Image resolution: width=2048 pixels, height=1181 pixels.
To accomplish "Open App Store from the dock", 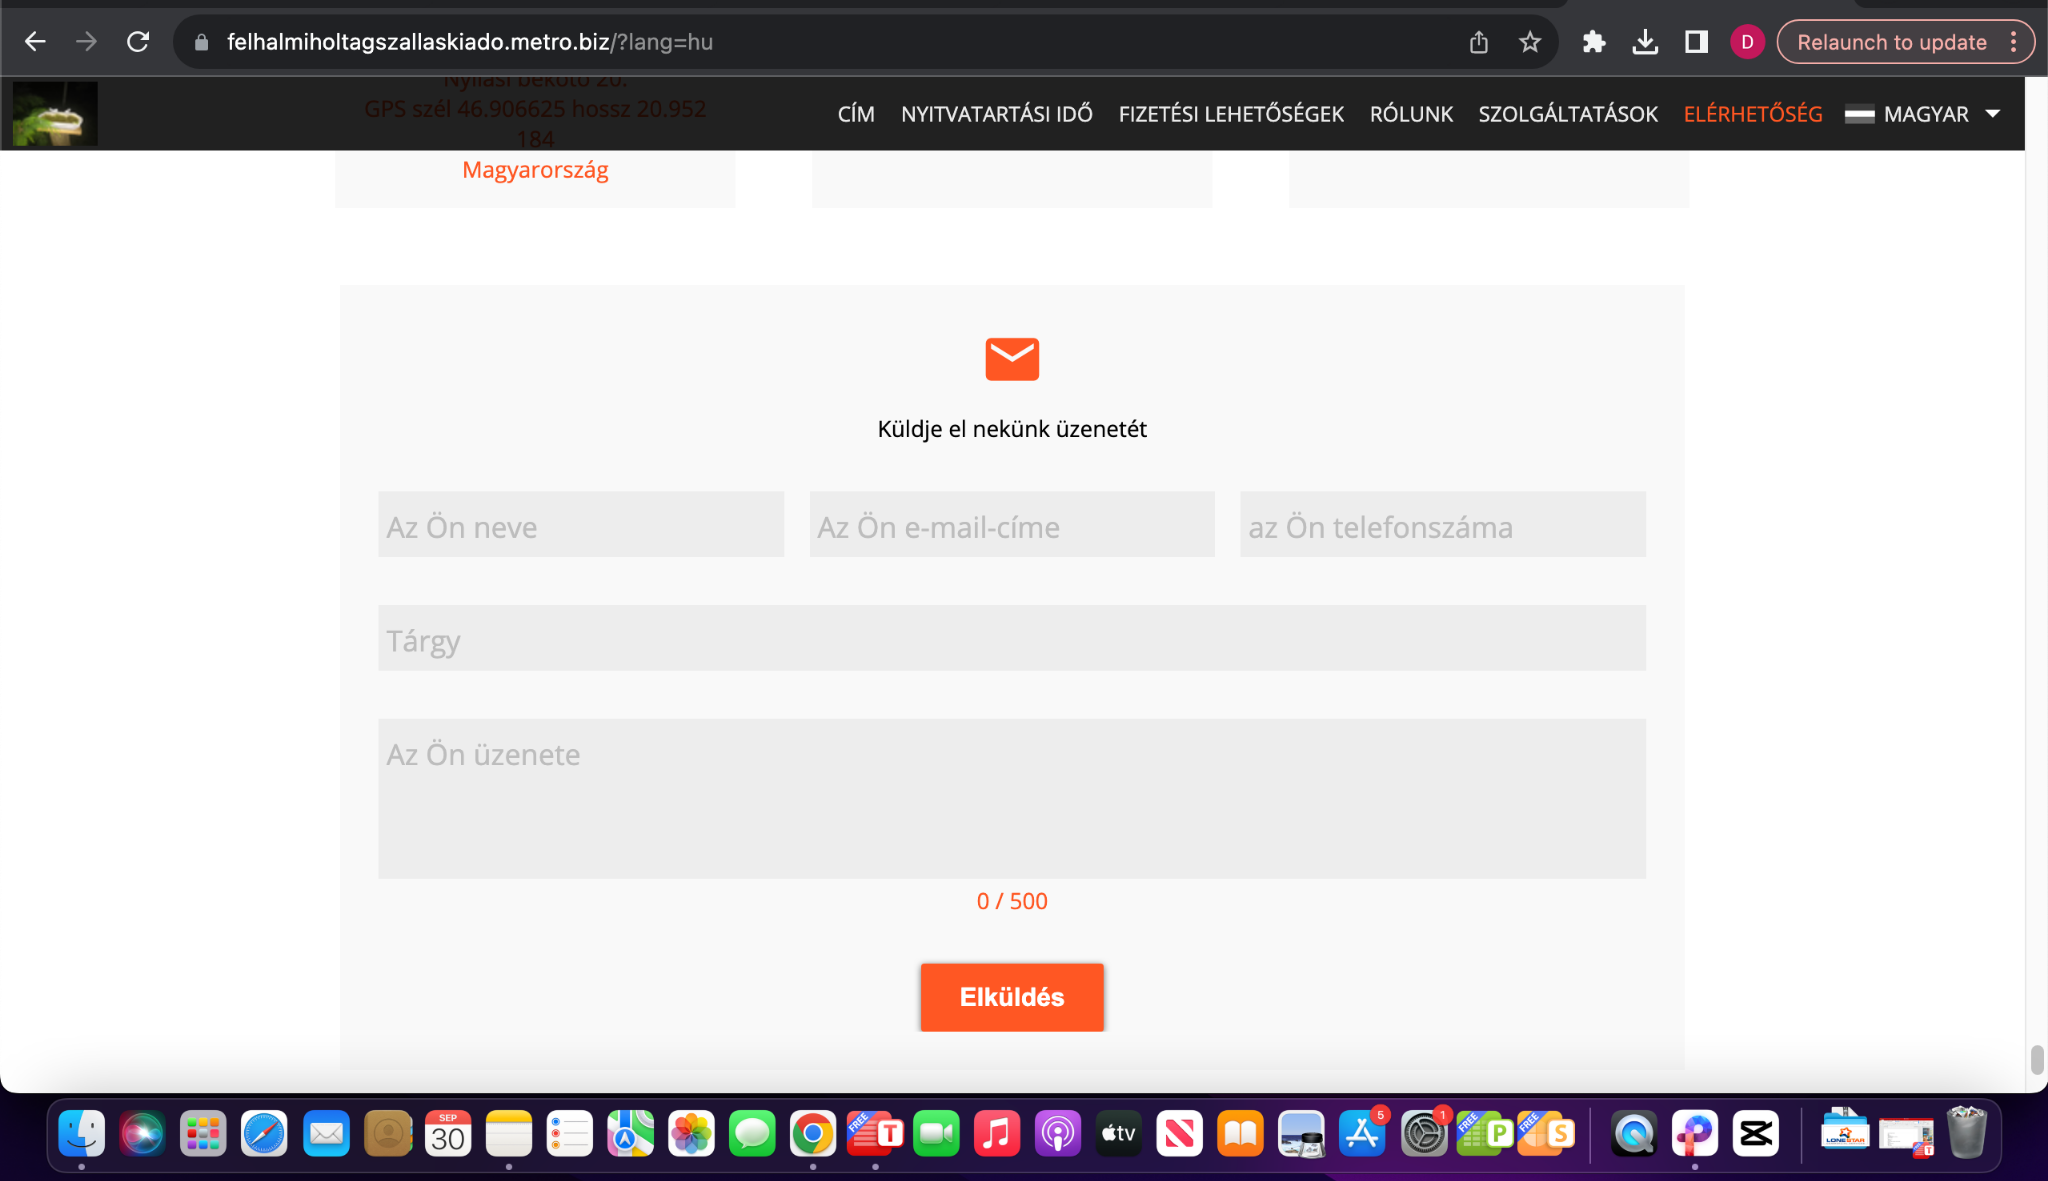I will 1362,1134.
